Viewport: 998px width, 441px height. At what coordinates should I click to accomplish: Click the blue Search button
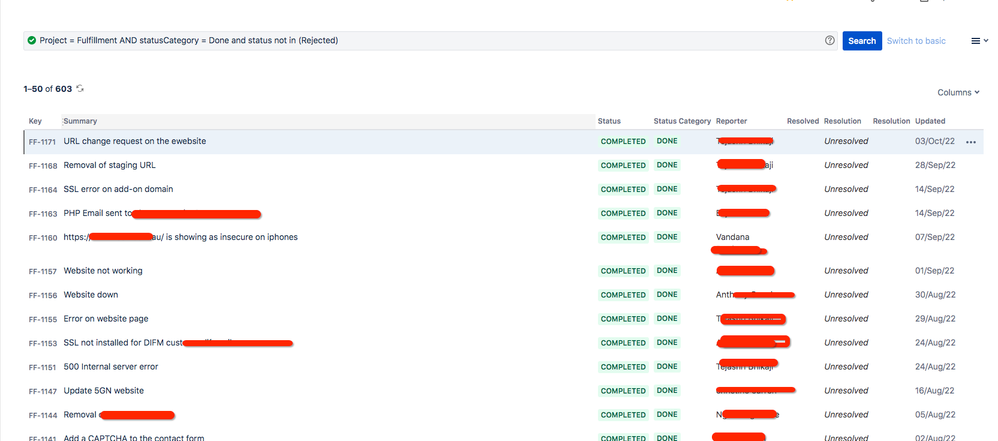point(862,41)
